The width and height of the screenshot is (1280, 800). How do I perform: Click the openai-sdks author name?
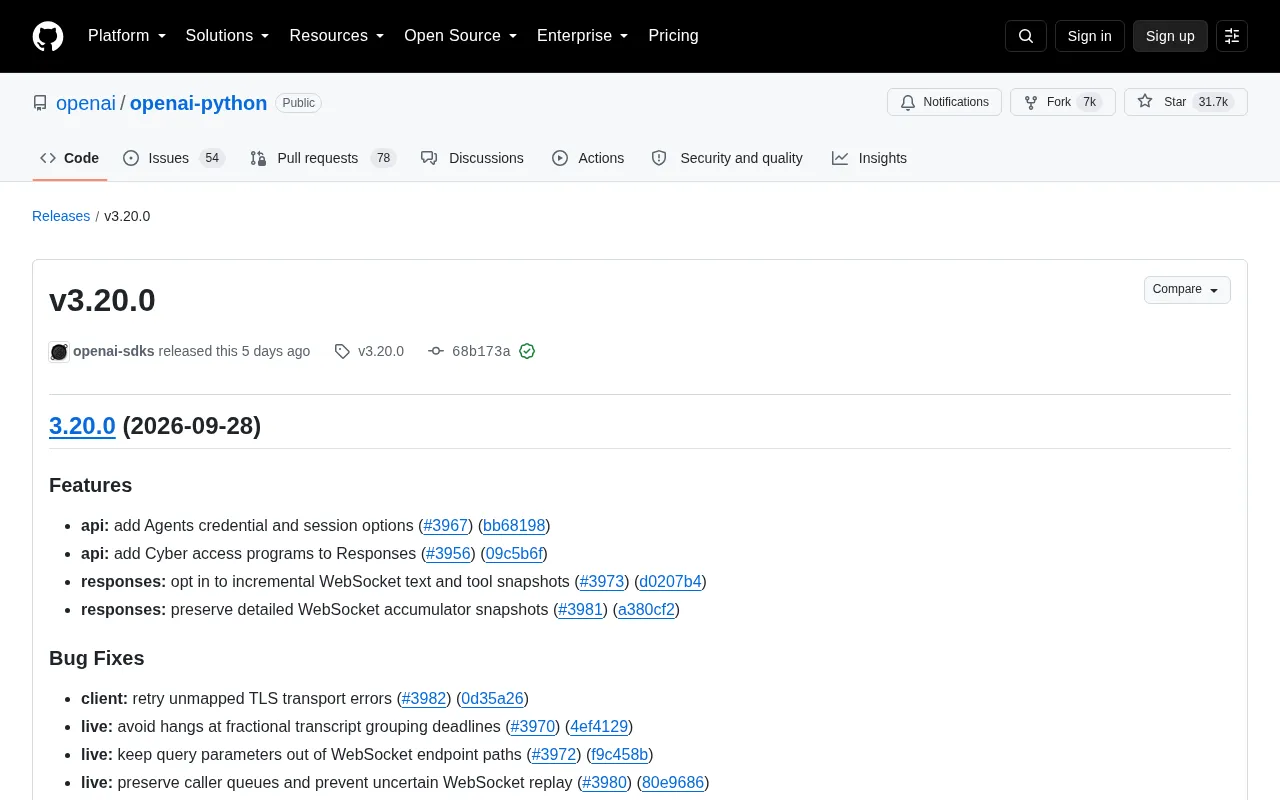click(x=114, y=351)
